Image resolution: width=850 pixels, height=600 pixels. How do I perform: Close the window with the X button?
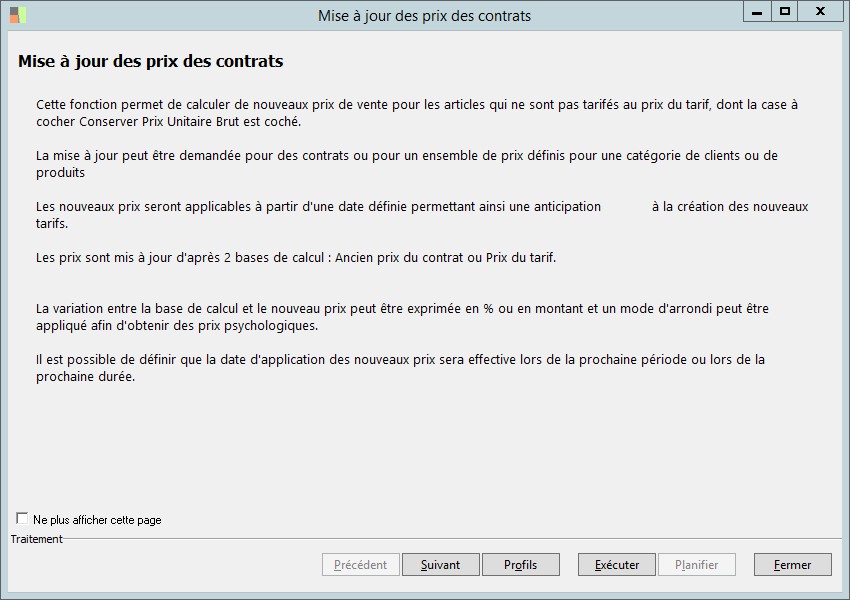point(820,11)
